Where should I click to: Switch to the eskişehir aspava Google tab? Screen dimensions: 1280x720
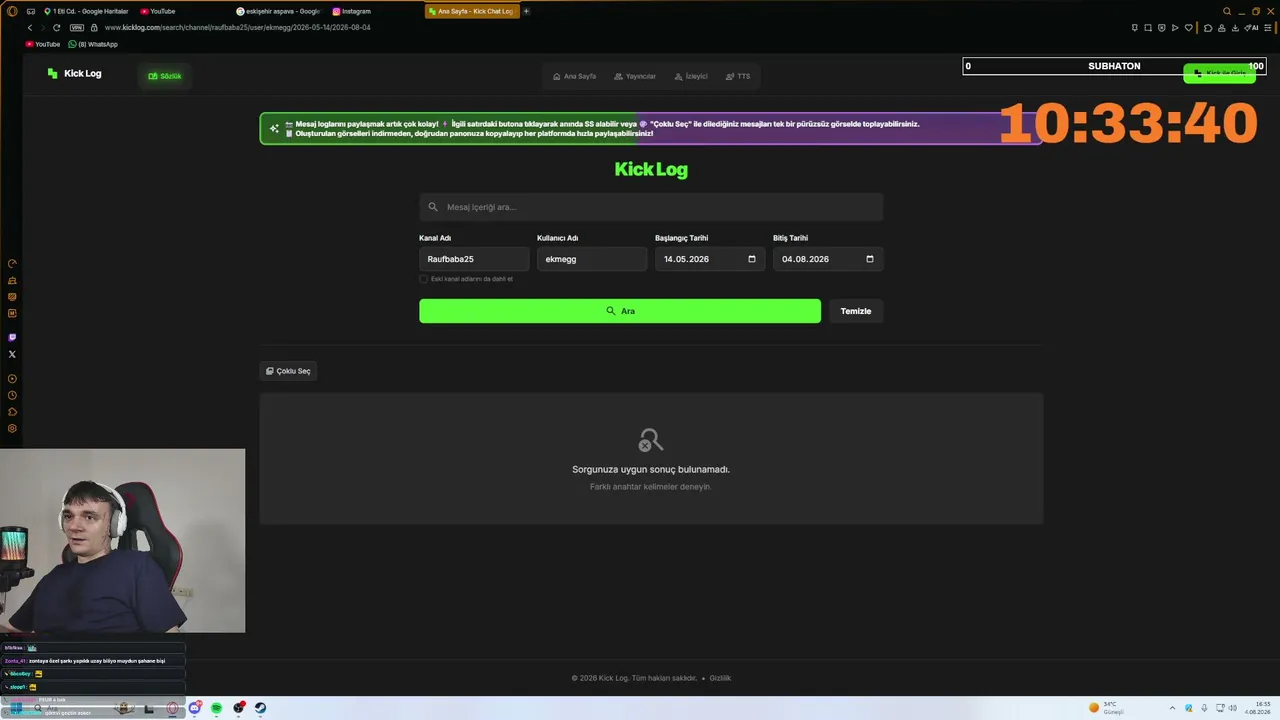(278, 11)
